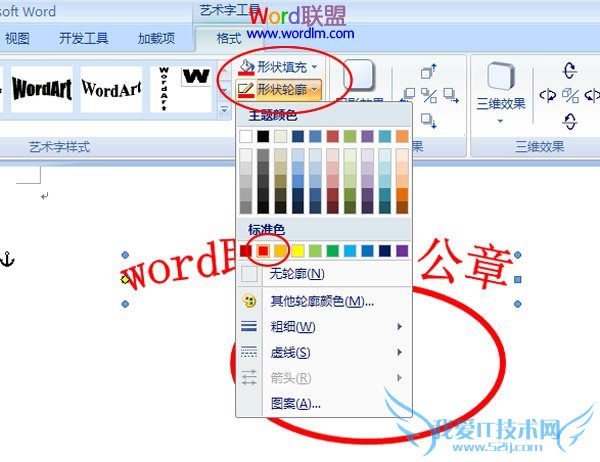
Task: Choose the vertical WordArt style thumbnail
Action: pyautogui.click(x=164, y=89)
